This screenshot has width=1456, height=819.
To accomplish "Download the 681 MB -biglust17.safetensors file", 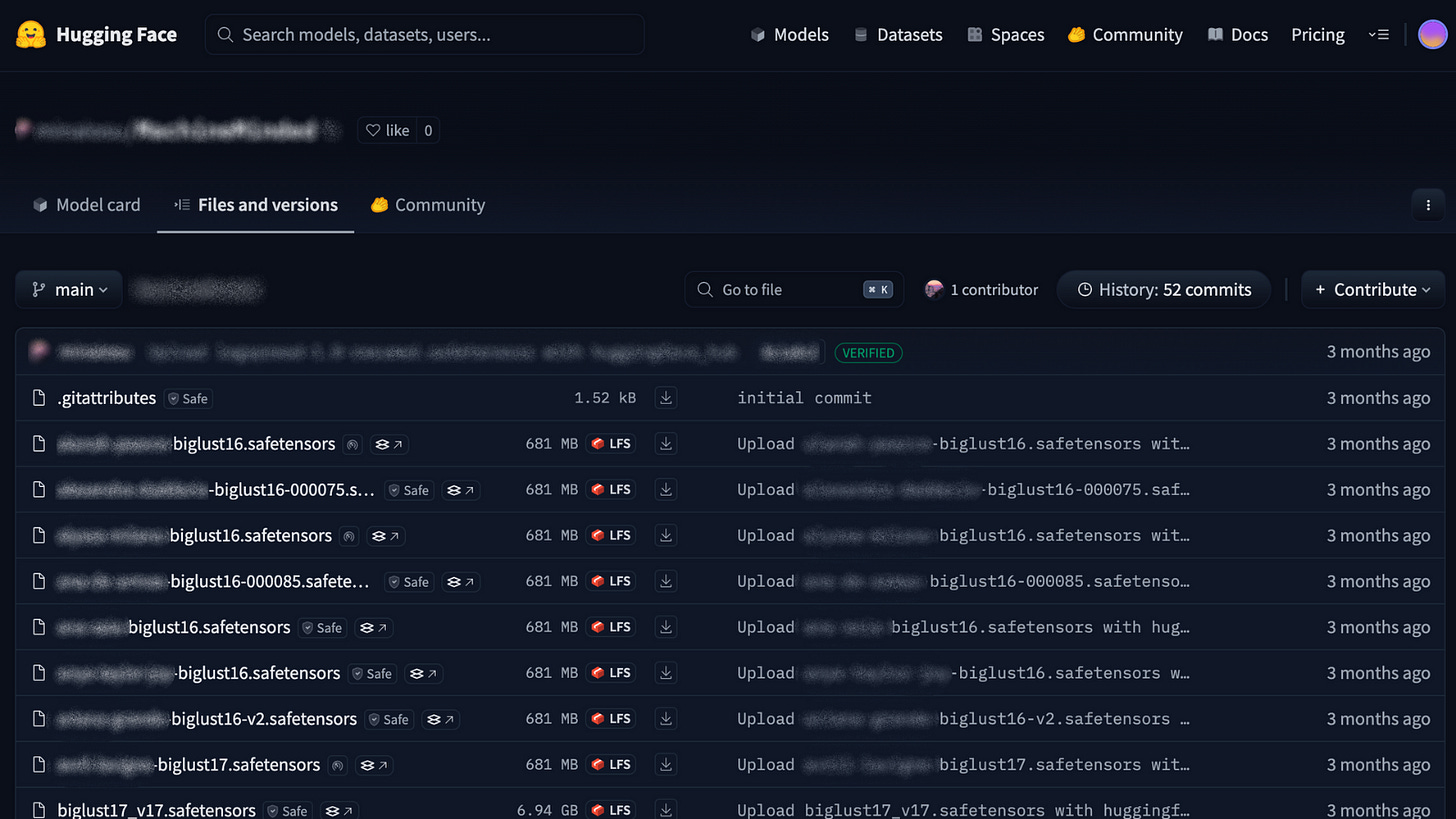I will (x=666, y=765).
